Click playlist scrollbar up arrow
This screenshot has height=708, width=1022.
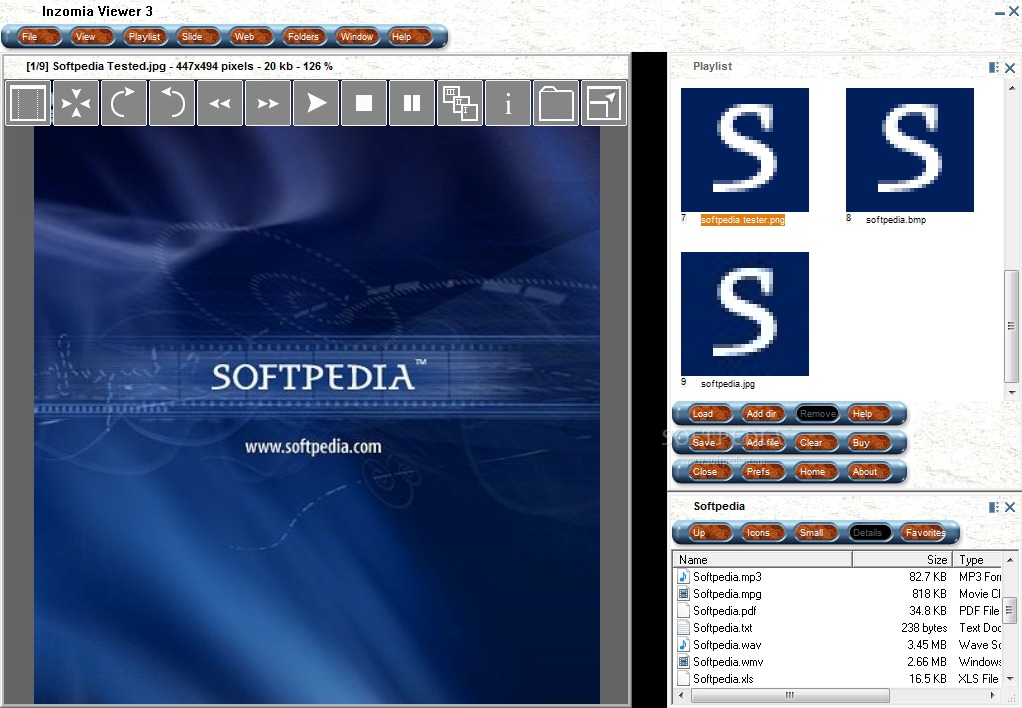pyautogui.click(x=1012, y=87)
